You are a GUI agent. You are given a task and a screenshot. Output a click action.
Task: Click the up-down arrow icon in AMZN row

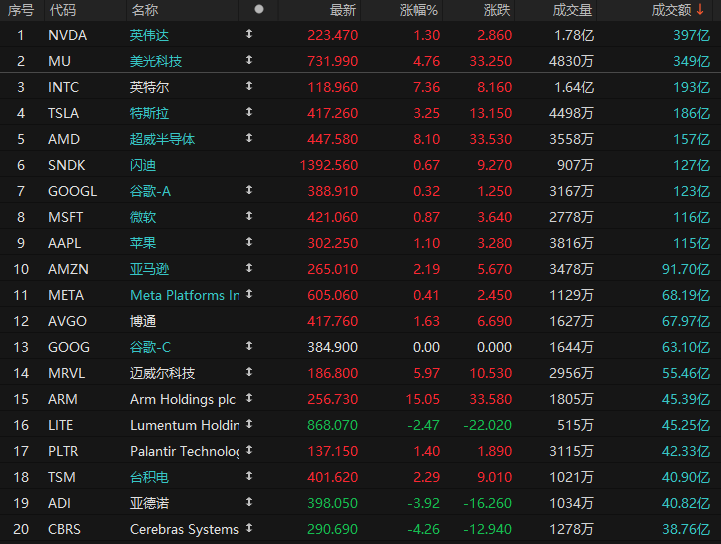249,268
